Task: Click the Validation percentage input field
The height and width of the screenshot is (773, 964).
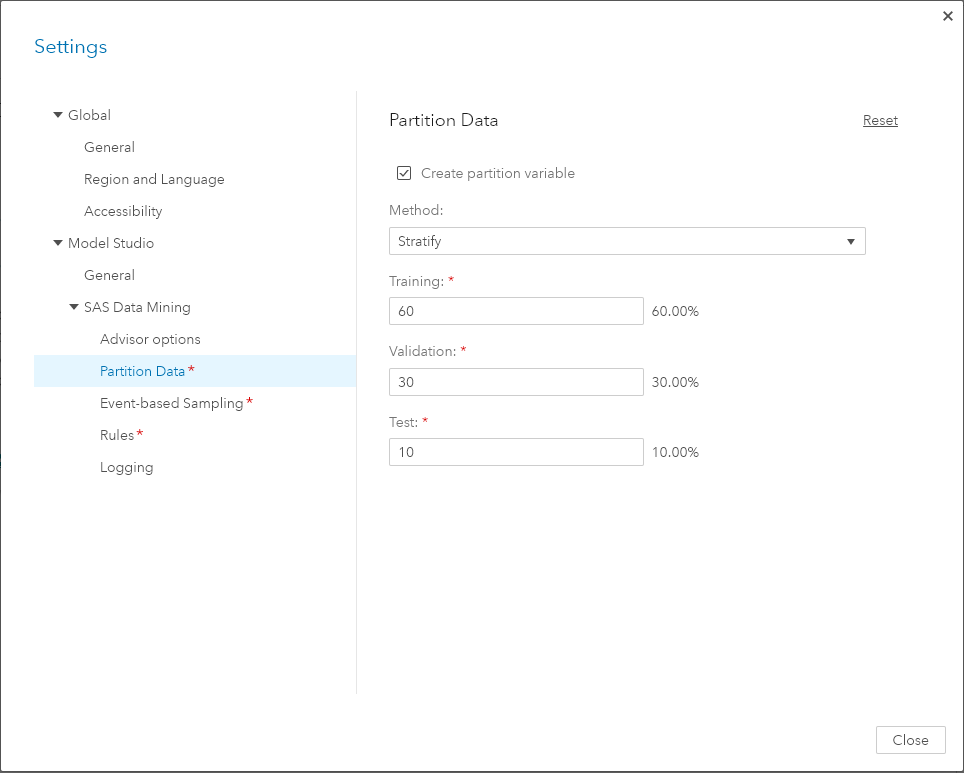Action: 516,382
